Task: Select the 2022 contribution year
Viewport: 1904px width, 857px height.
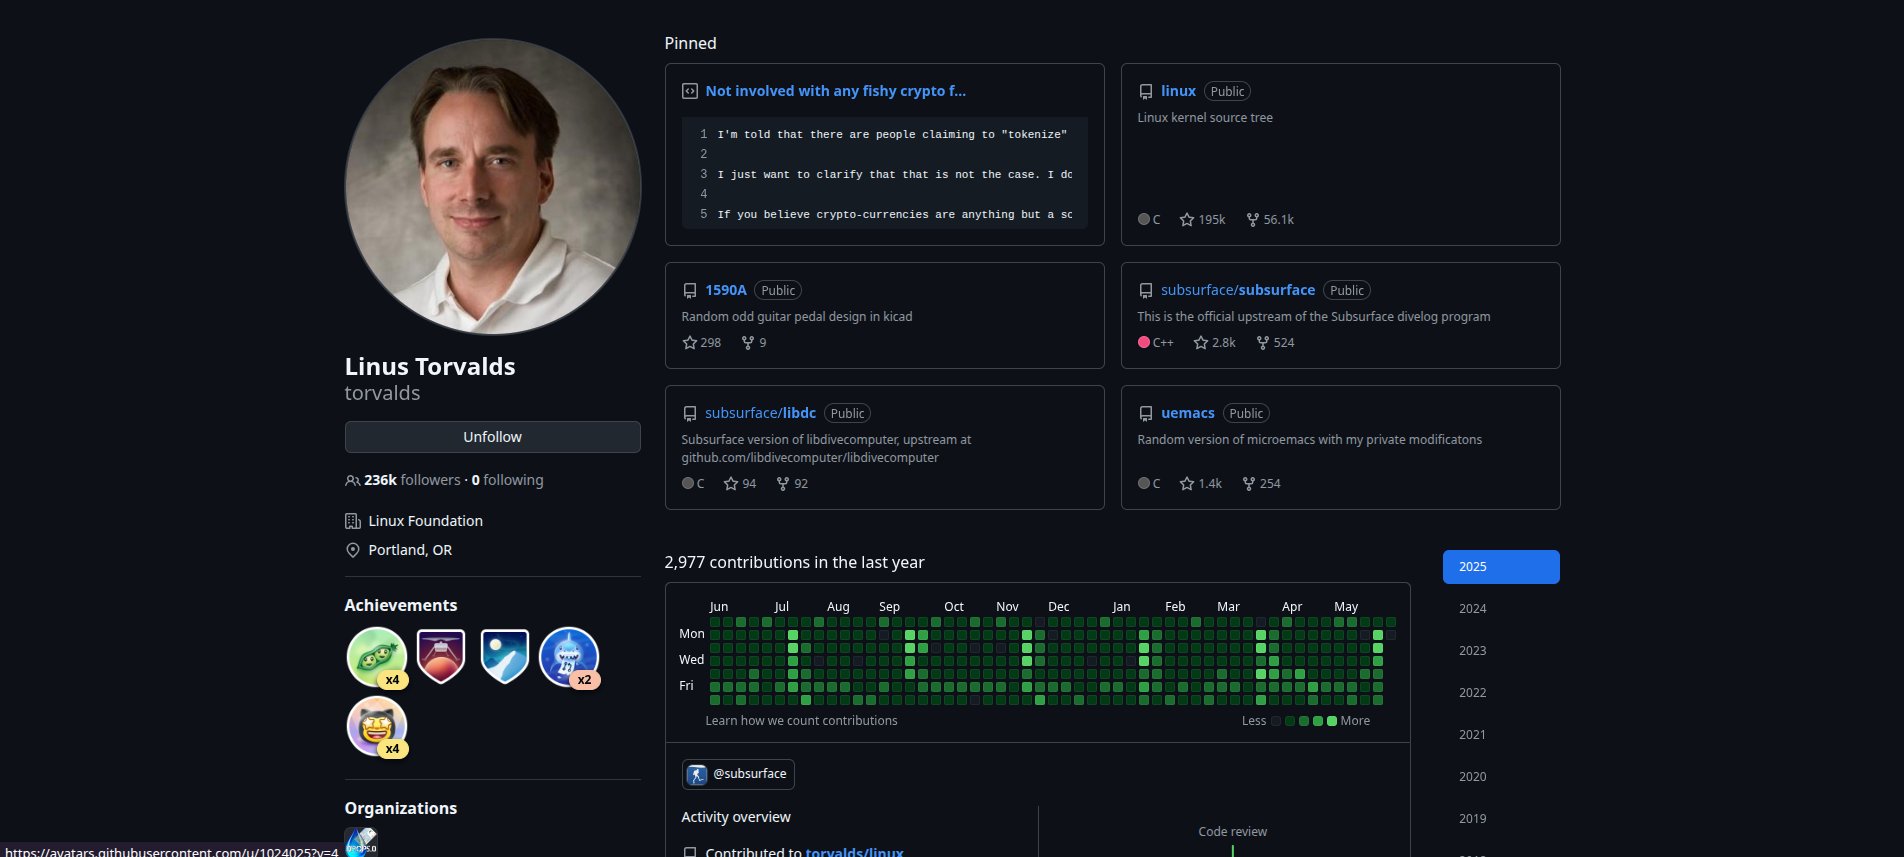Action: (1501, 693)
